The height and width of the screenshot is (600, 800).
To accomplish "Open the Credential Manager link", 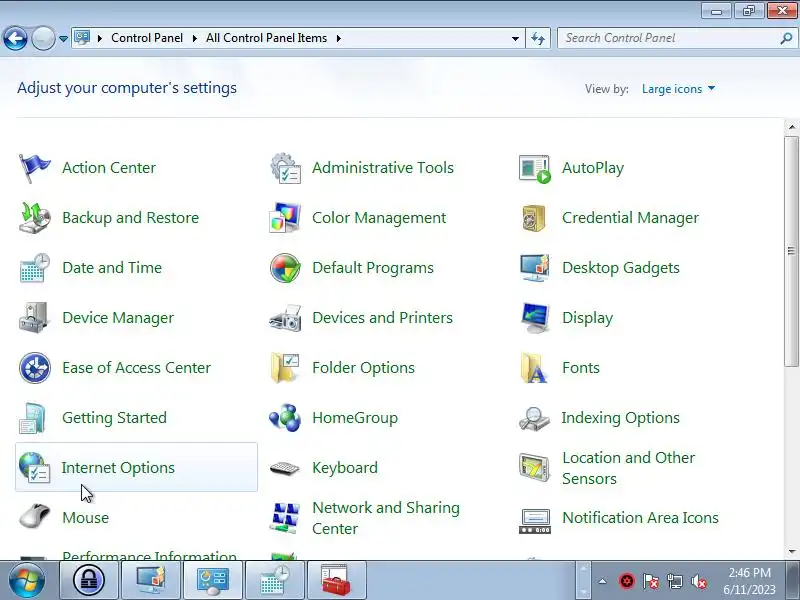I will point(630,218).
